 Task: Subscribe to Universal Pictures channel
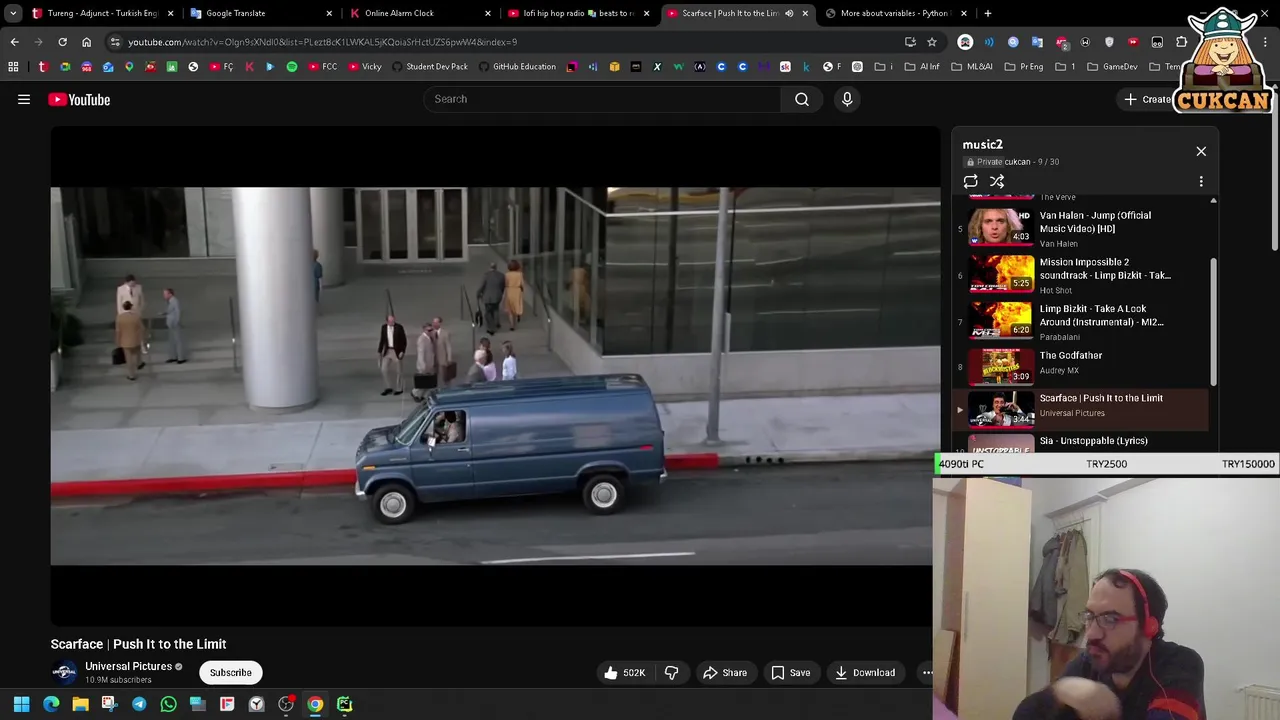click(x=231, y=673)
